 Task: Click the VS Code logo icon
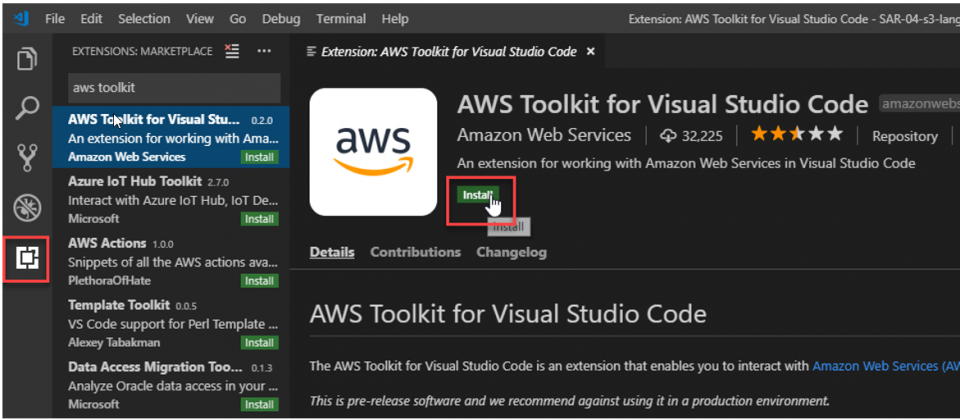[20, 18]
